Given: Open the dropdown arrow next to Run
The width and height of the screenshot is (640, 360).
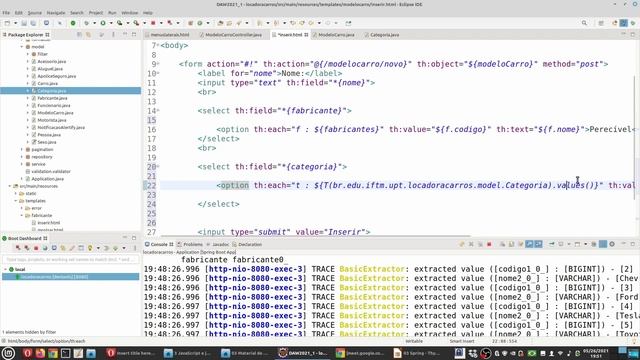Looking at the screenshot, I should click(x=111, y=23).
